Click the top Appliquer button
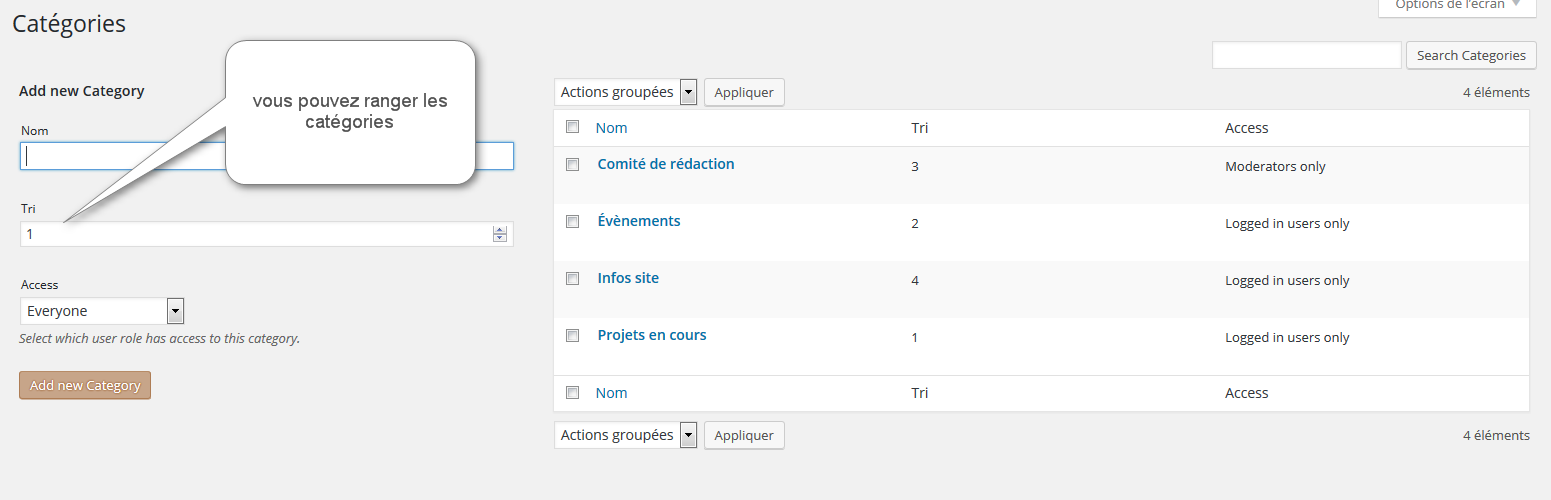This screenshot has width=1551, height=500. click(745, 92)
